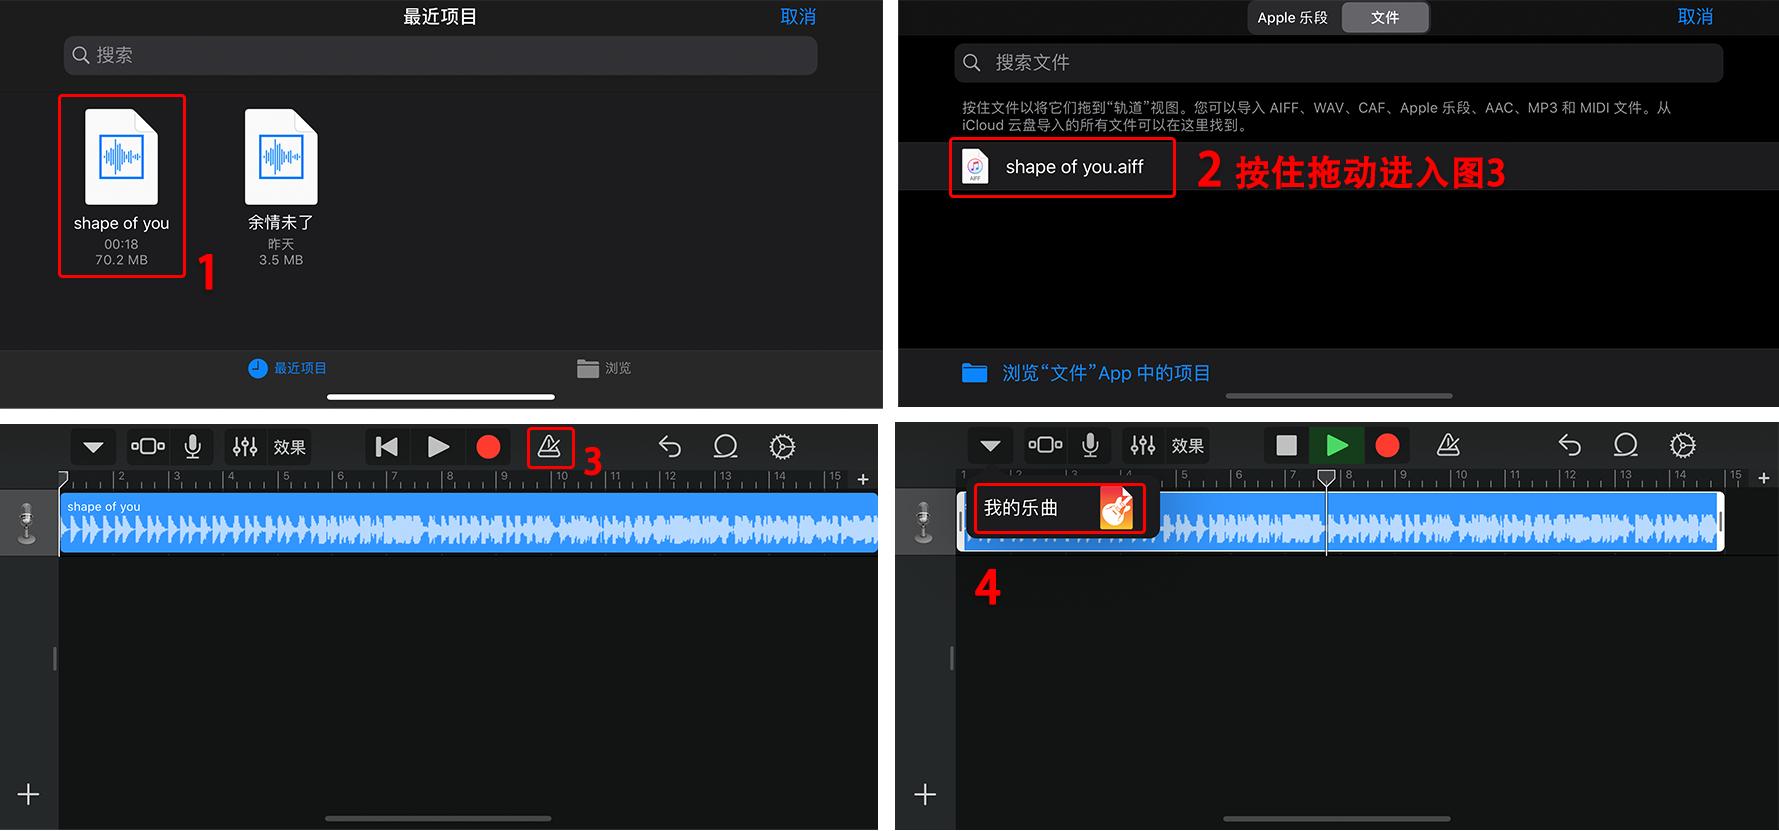
Task: Select the audio track header mic, bottom-right screen
Action: (924, 522)
